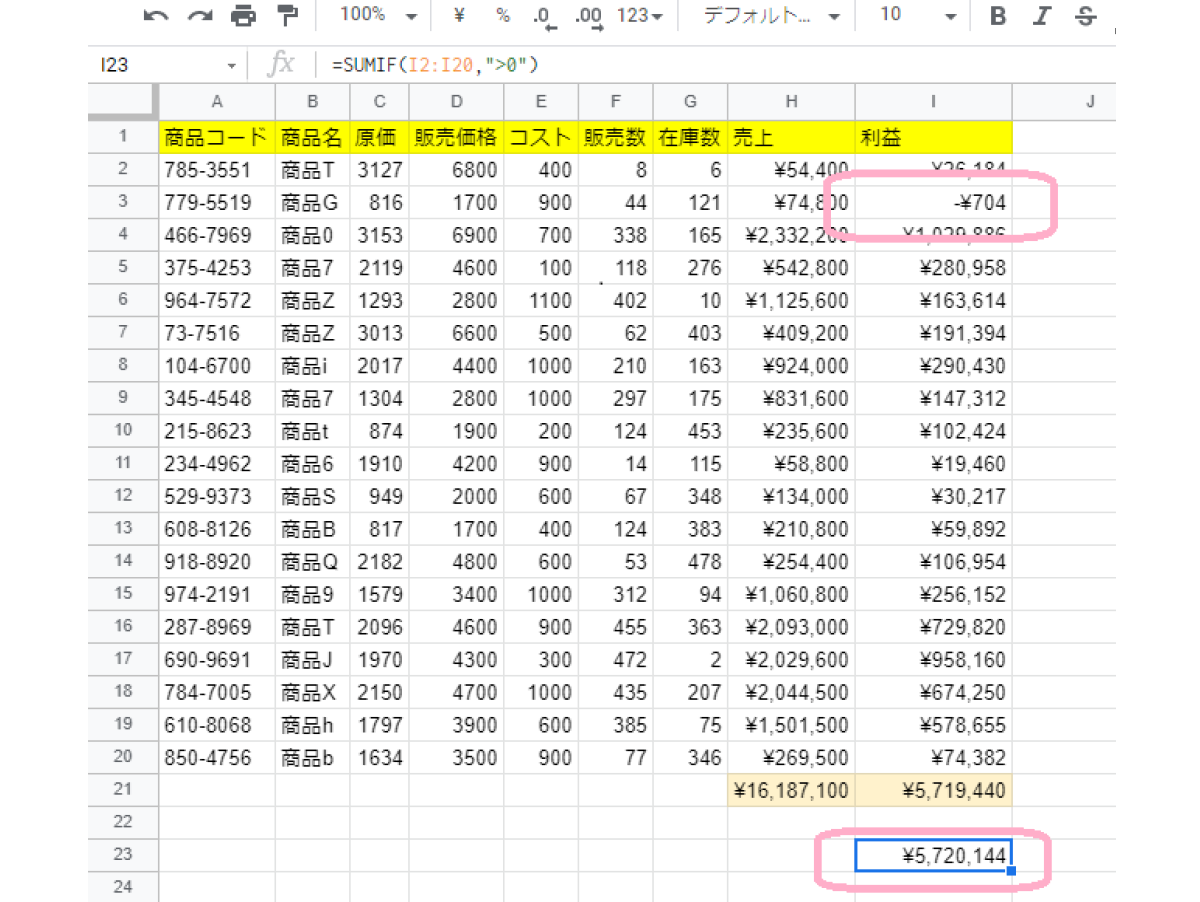Screen dimensions: 1200x902
Task: Open the 100% zoom dropdown
Action: [378, 15]
